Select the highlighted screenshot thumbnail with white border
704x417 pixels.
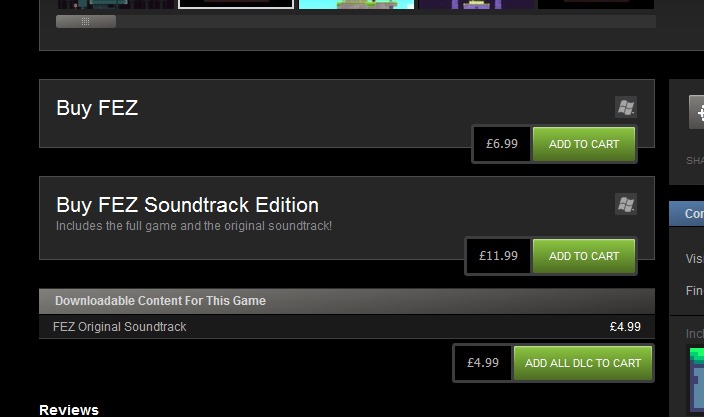tap(236, 3)
